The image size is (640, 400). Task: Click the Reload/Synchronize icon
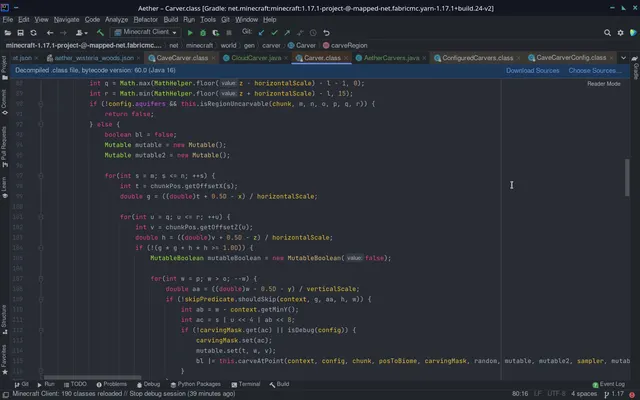tap(33, 33)
